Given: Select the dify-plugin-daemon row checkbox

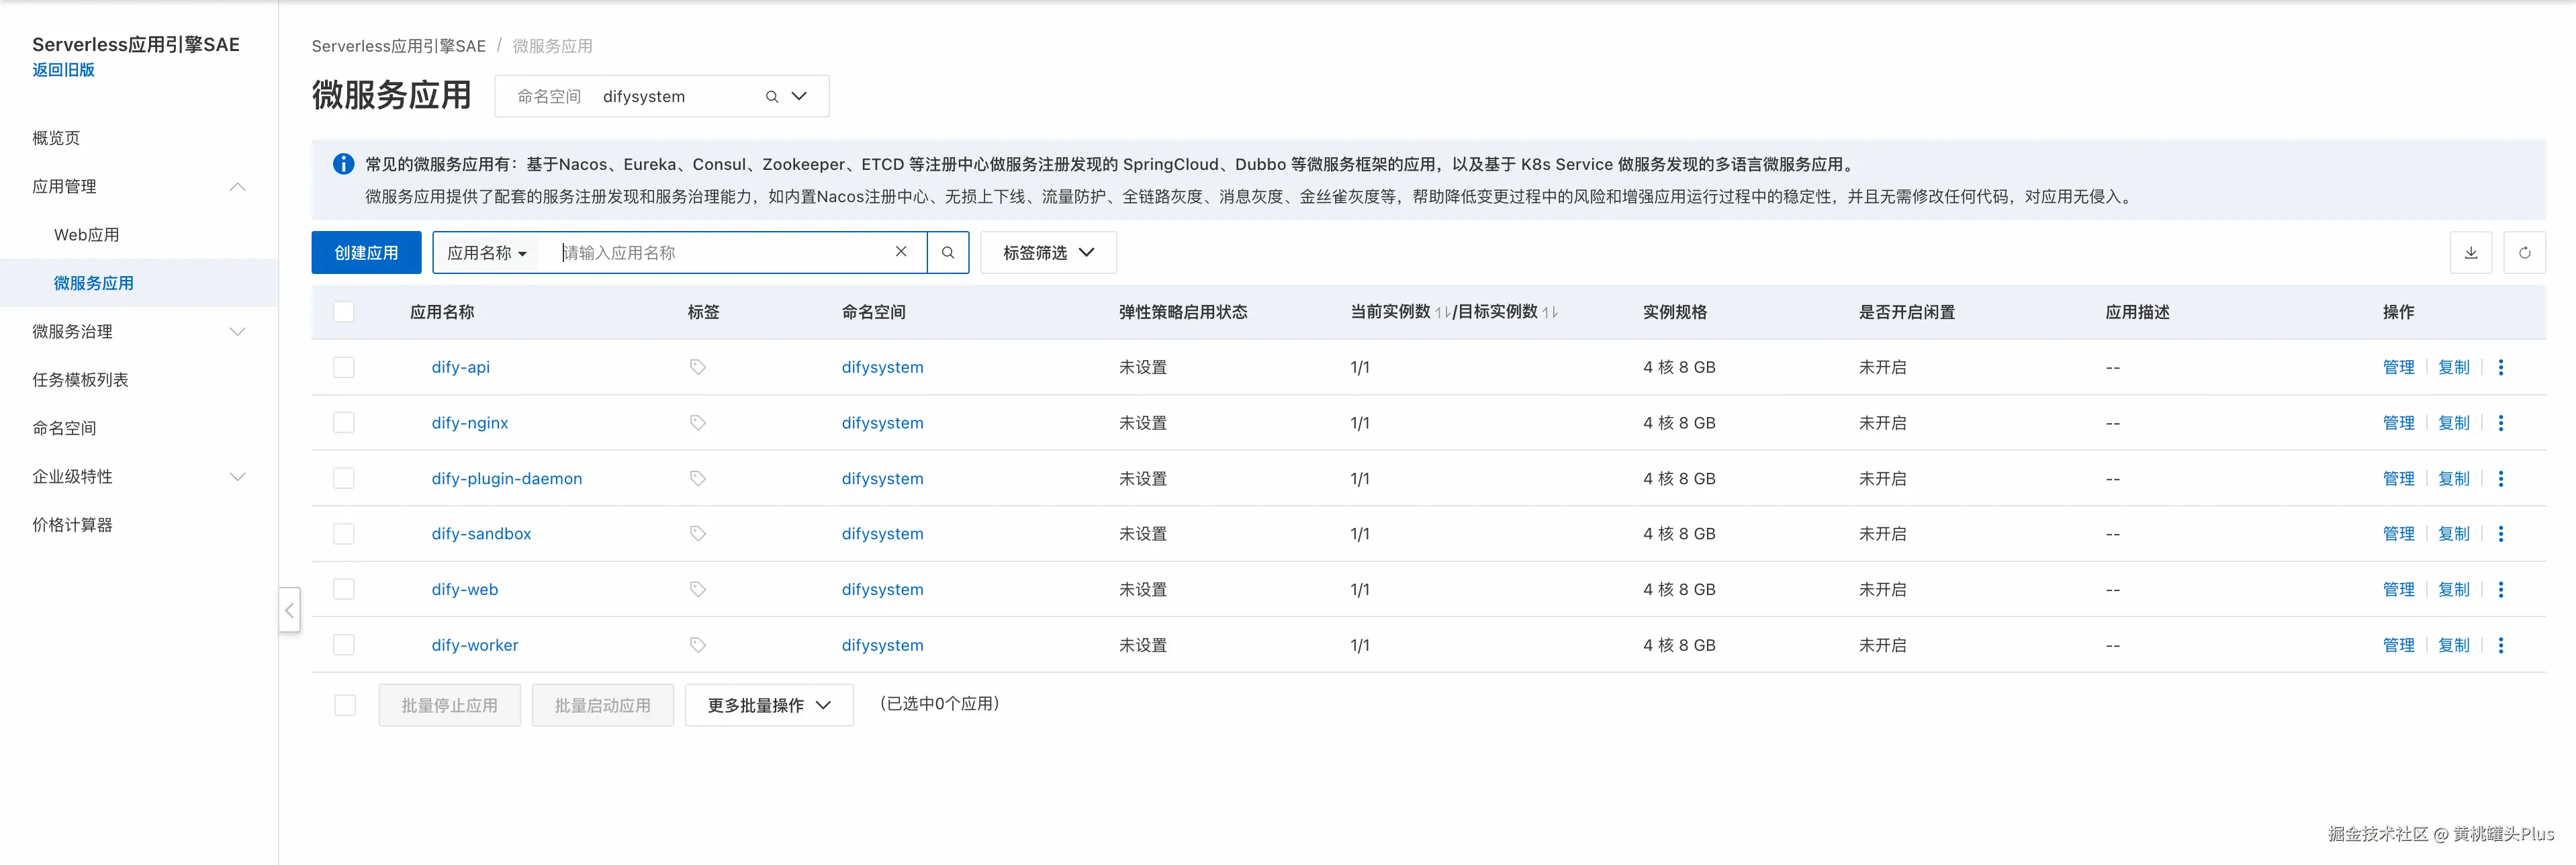Looking at the screenshot, I should (x=344, y=478).
